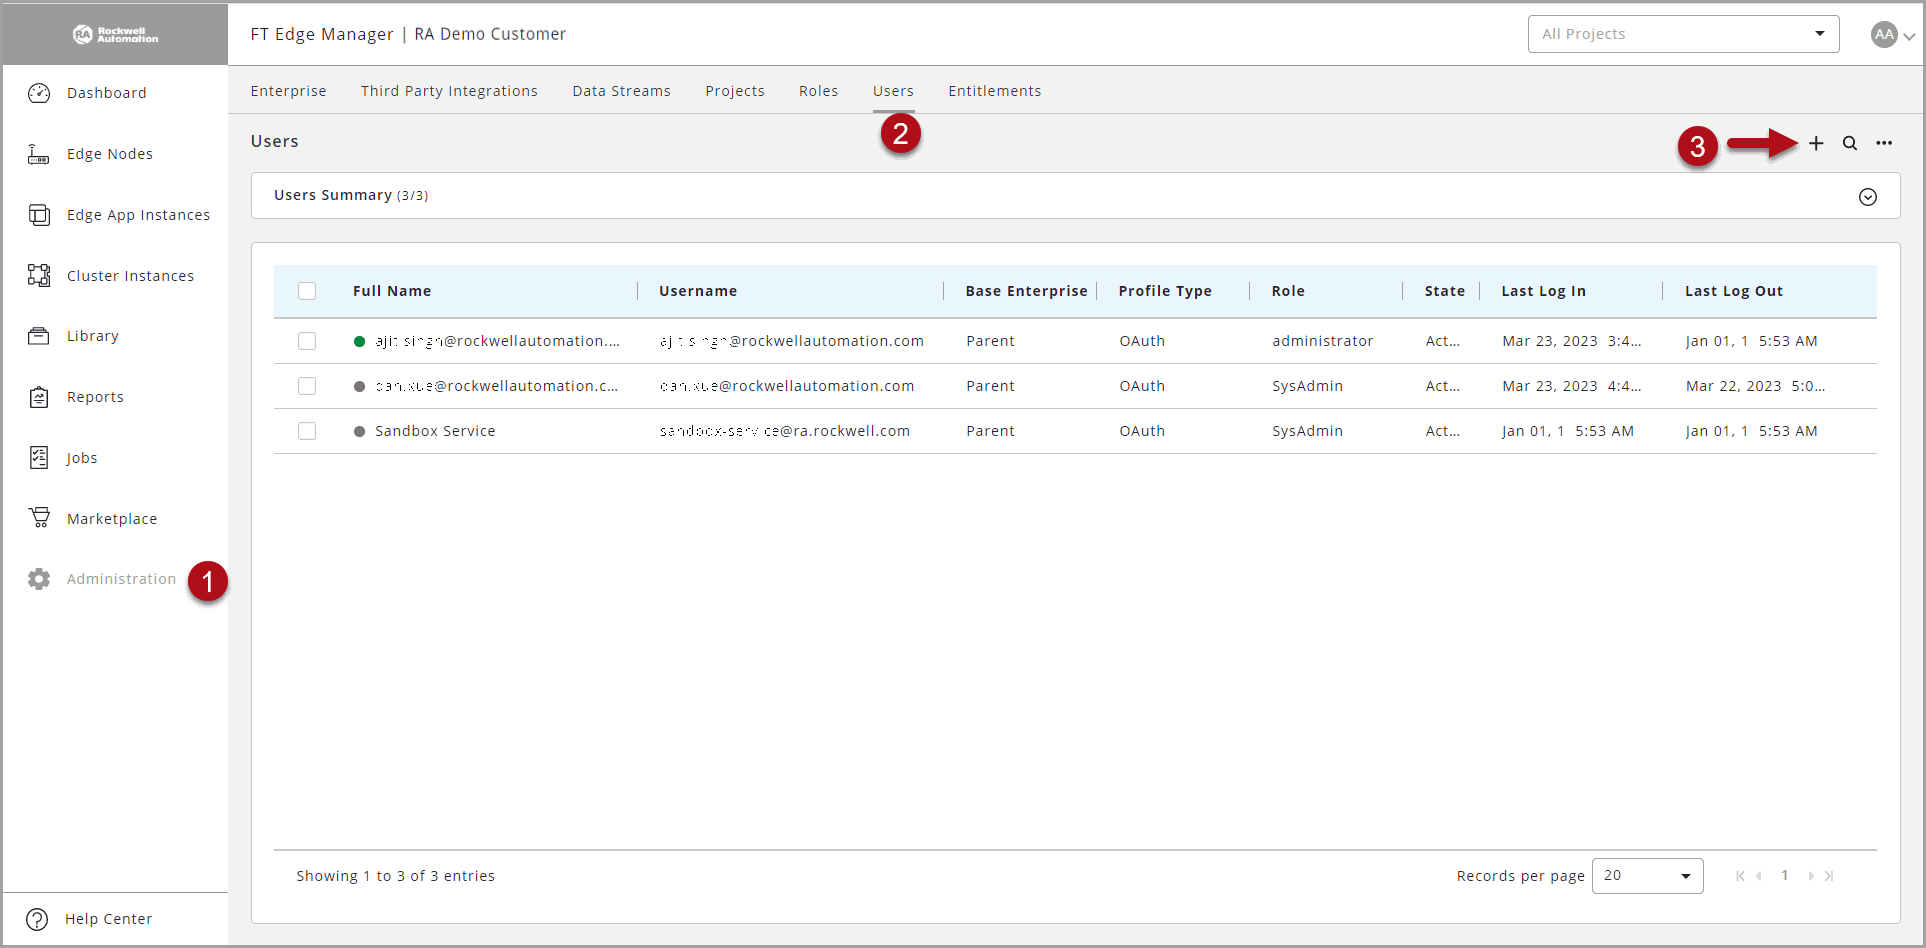Screen dimensions: 1926x948
Task: Switch to the Data Streams tab
Action: tap(621, 91)
